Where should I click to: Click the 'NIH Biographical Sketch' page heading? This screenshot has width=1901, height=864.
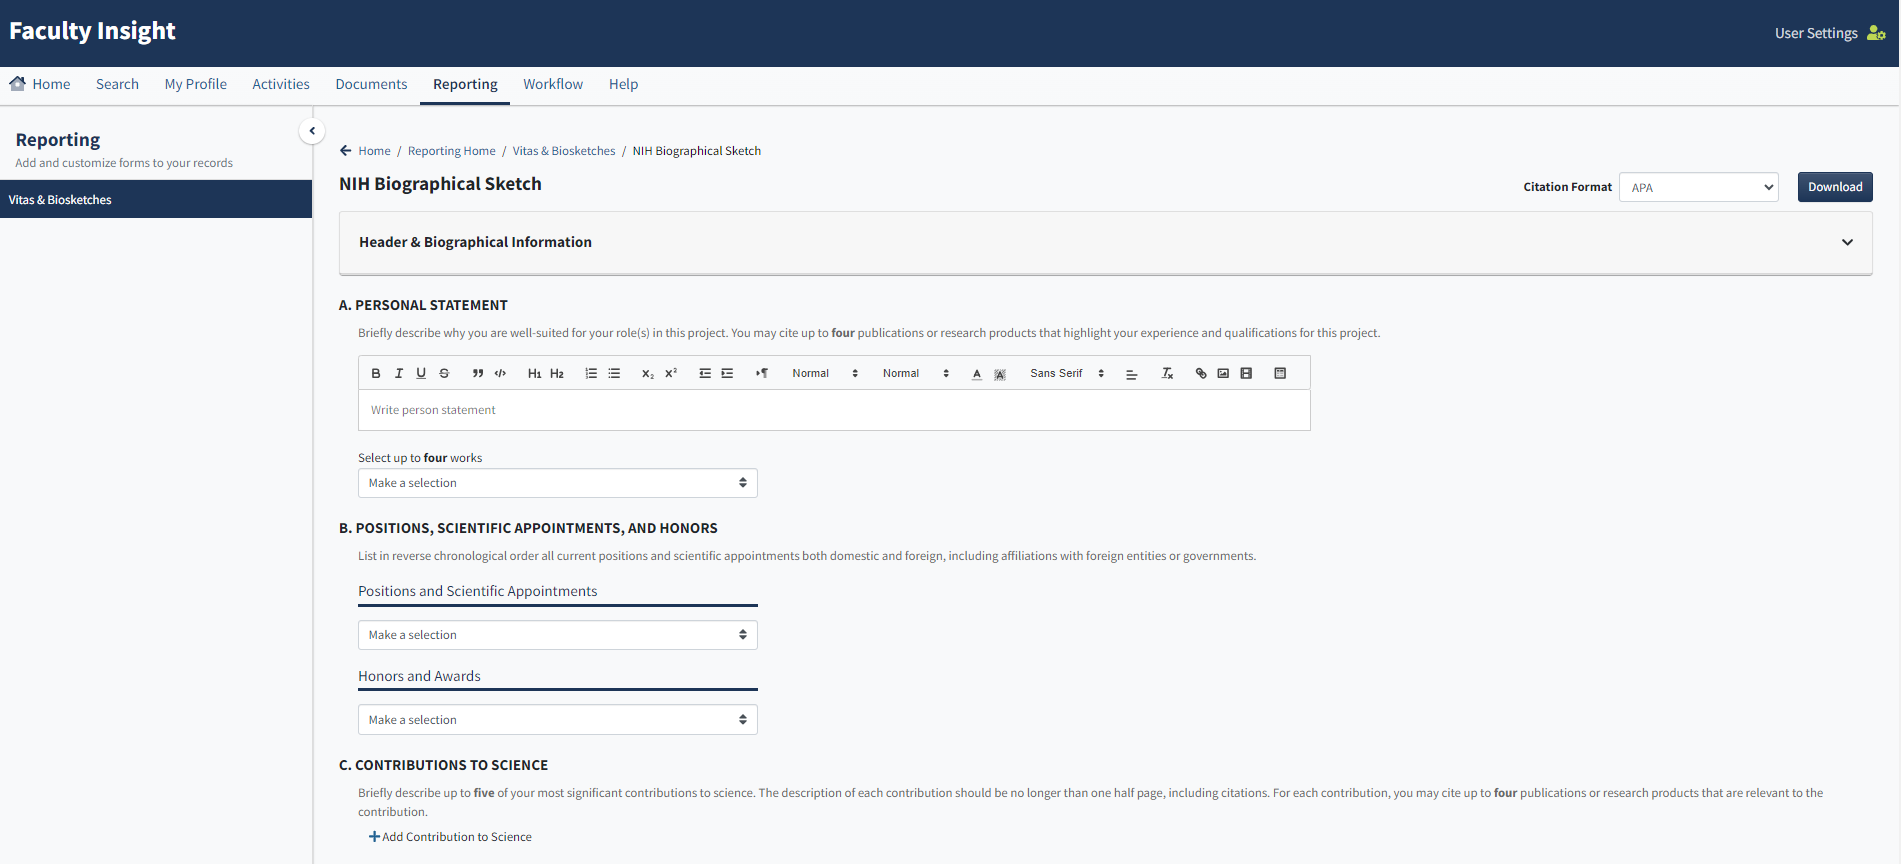pyautogui.click(x=440, y=184)
